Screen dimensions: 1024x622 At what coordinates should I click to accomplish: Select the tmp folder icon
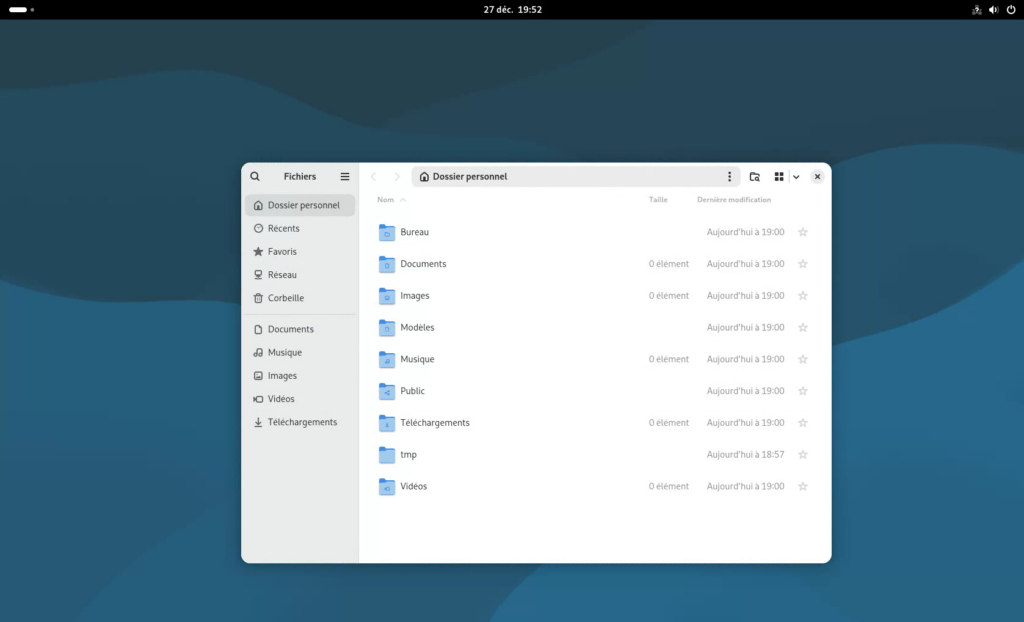click(387, 455)
